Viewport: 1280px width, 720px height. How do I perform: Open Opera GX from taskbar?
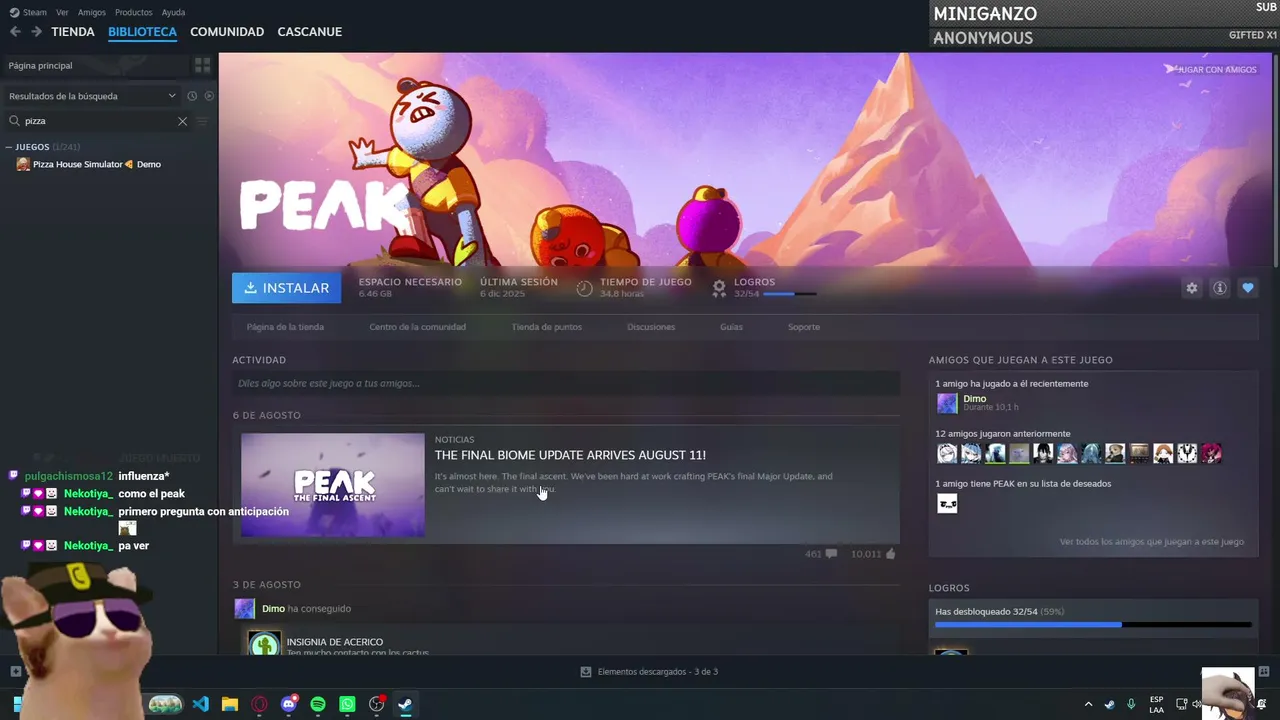(x=260, y=704)
